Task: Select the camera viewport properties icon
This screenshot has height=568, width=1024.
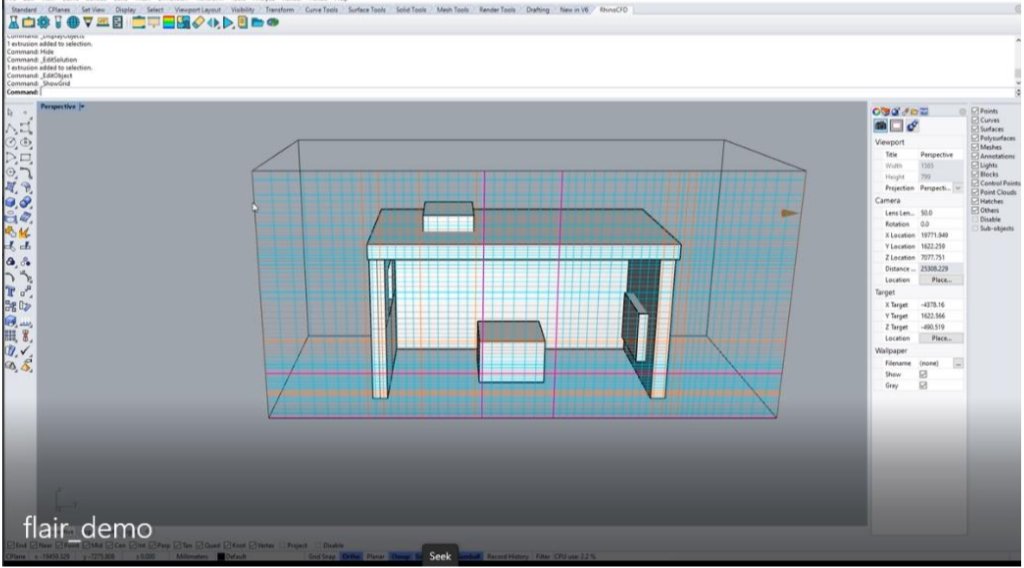Action: tap(880, 125)
